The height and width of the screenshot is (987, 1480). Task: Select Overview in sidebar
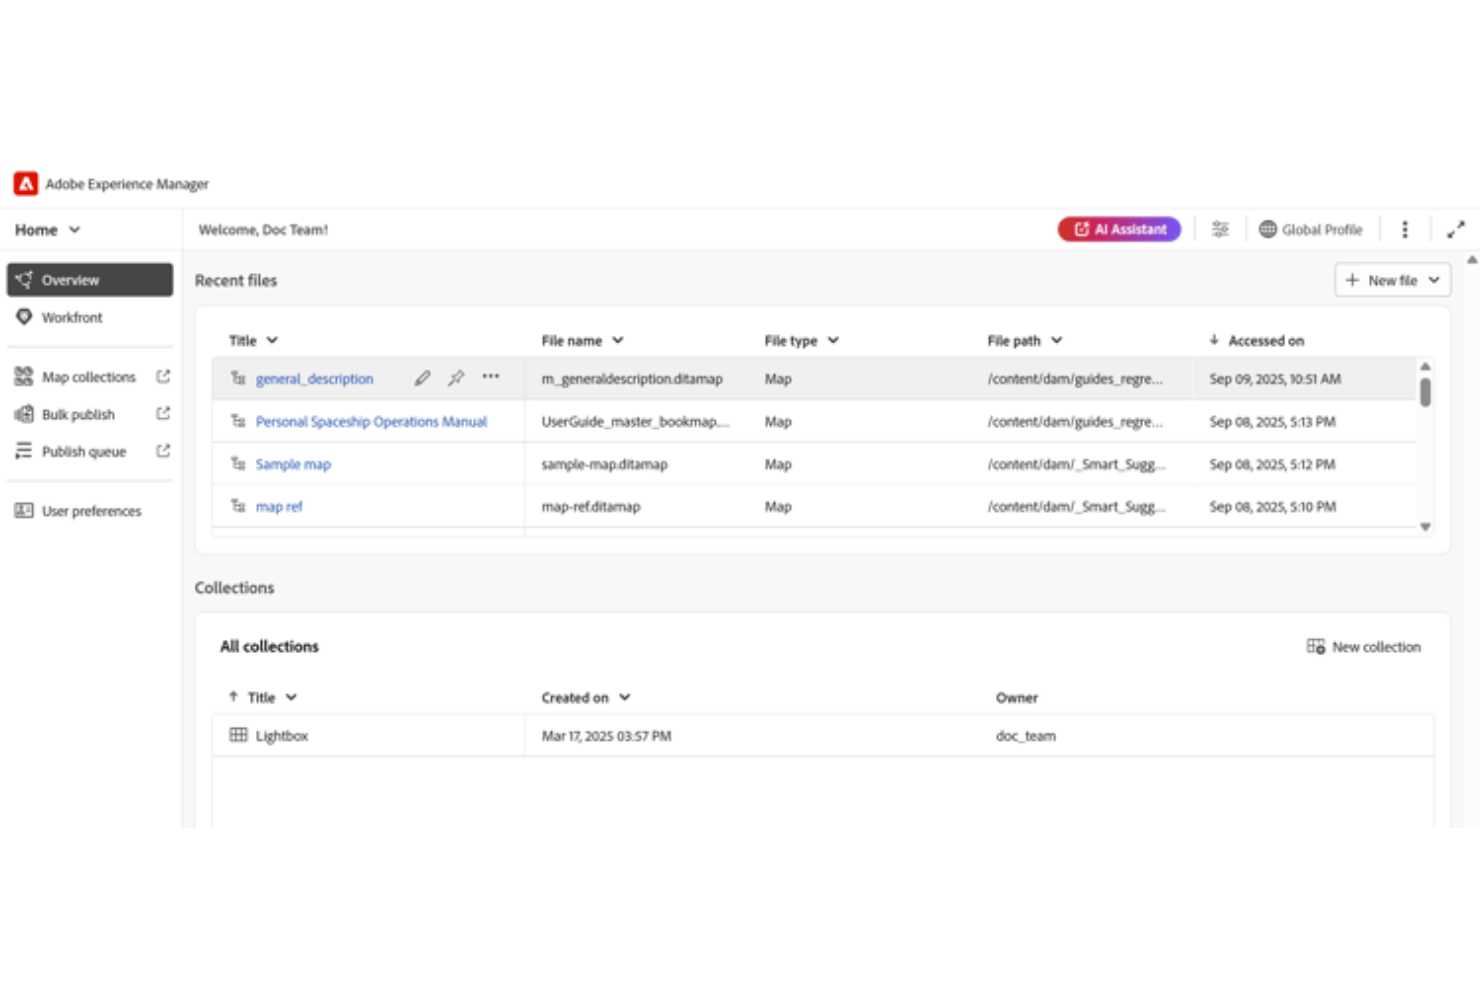click(x=90, y=280)
